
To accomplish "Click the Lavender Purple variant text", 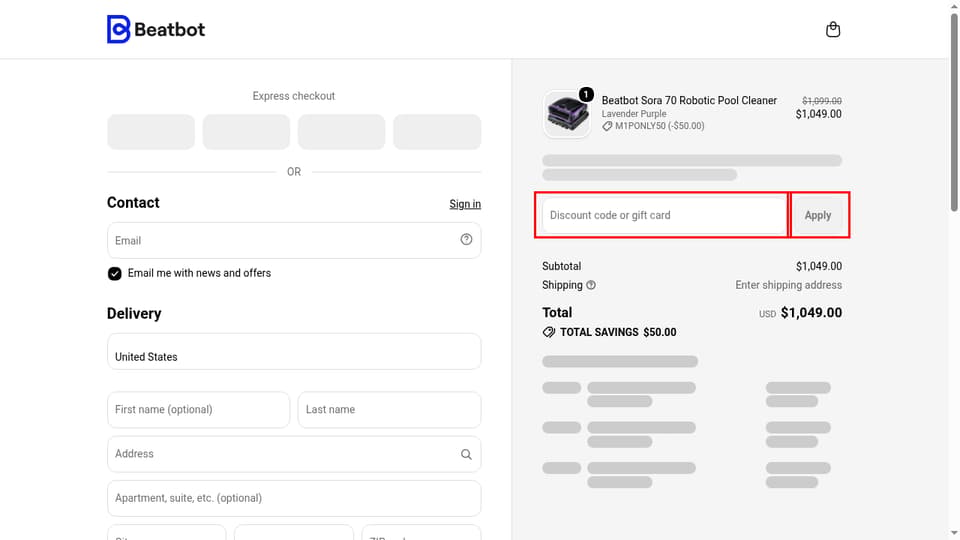I will [634, 114].
